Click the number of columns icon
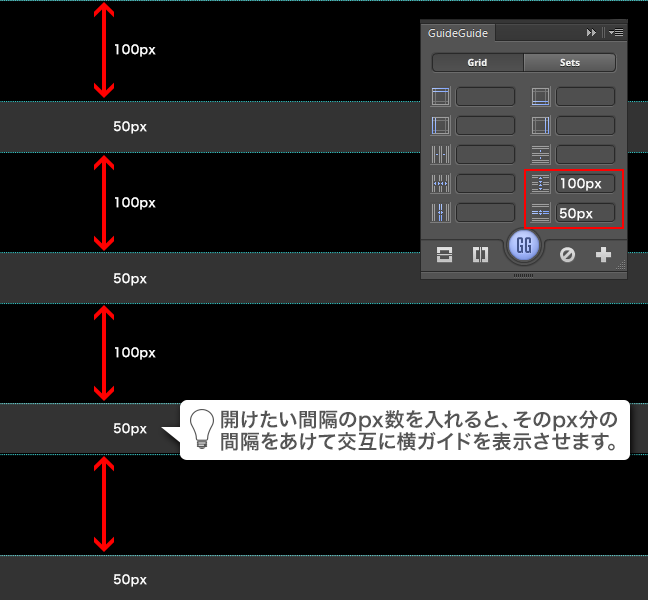The image size is (648, 600). [x=441, y=155]
